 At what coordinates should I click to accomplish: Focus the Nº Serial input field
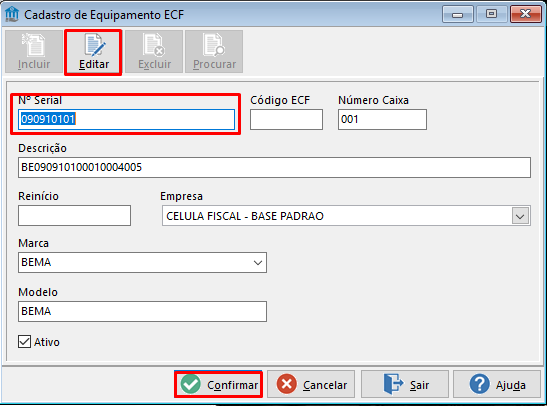pos(126,120)
